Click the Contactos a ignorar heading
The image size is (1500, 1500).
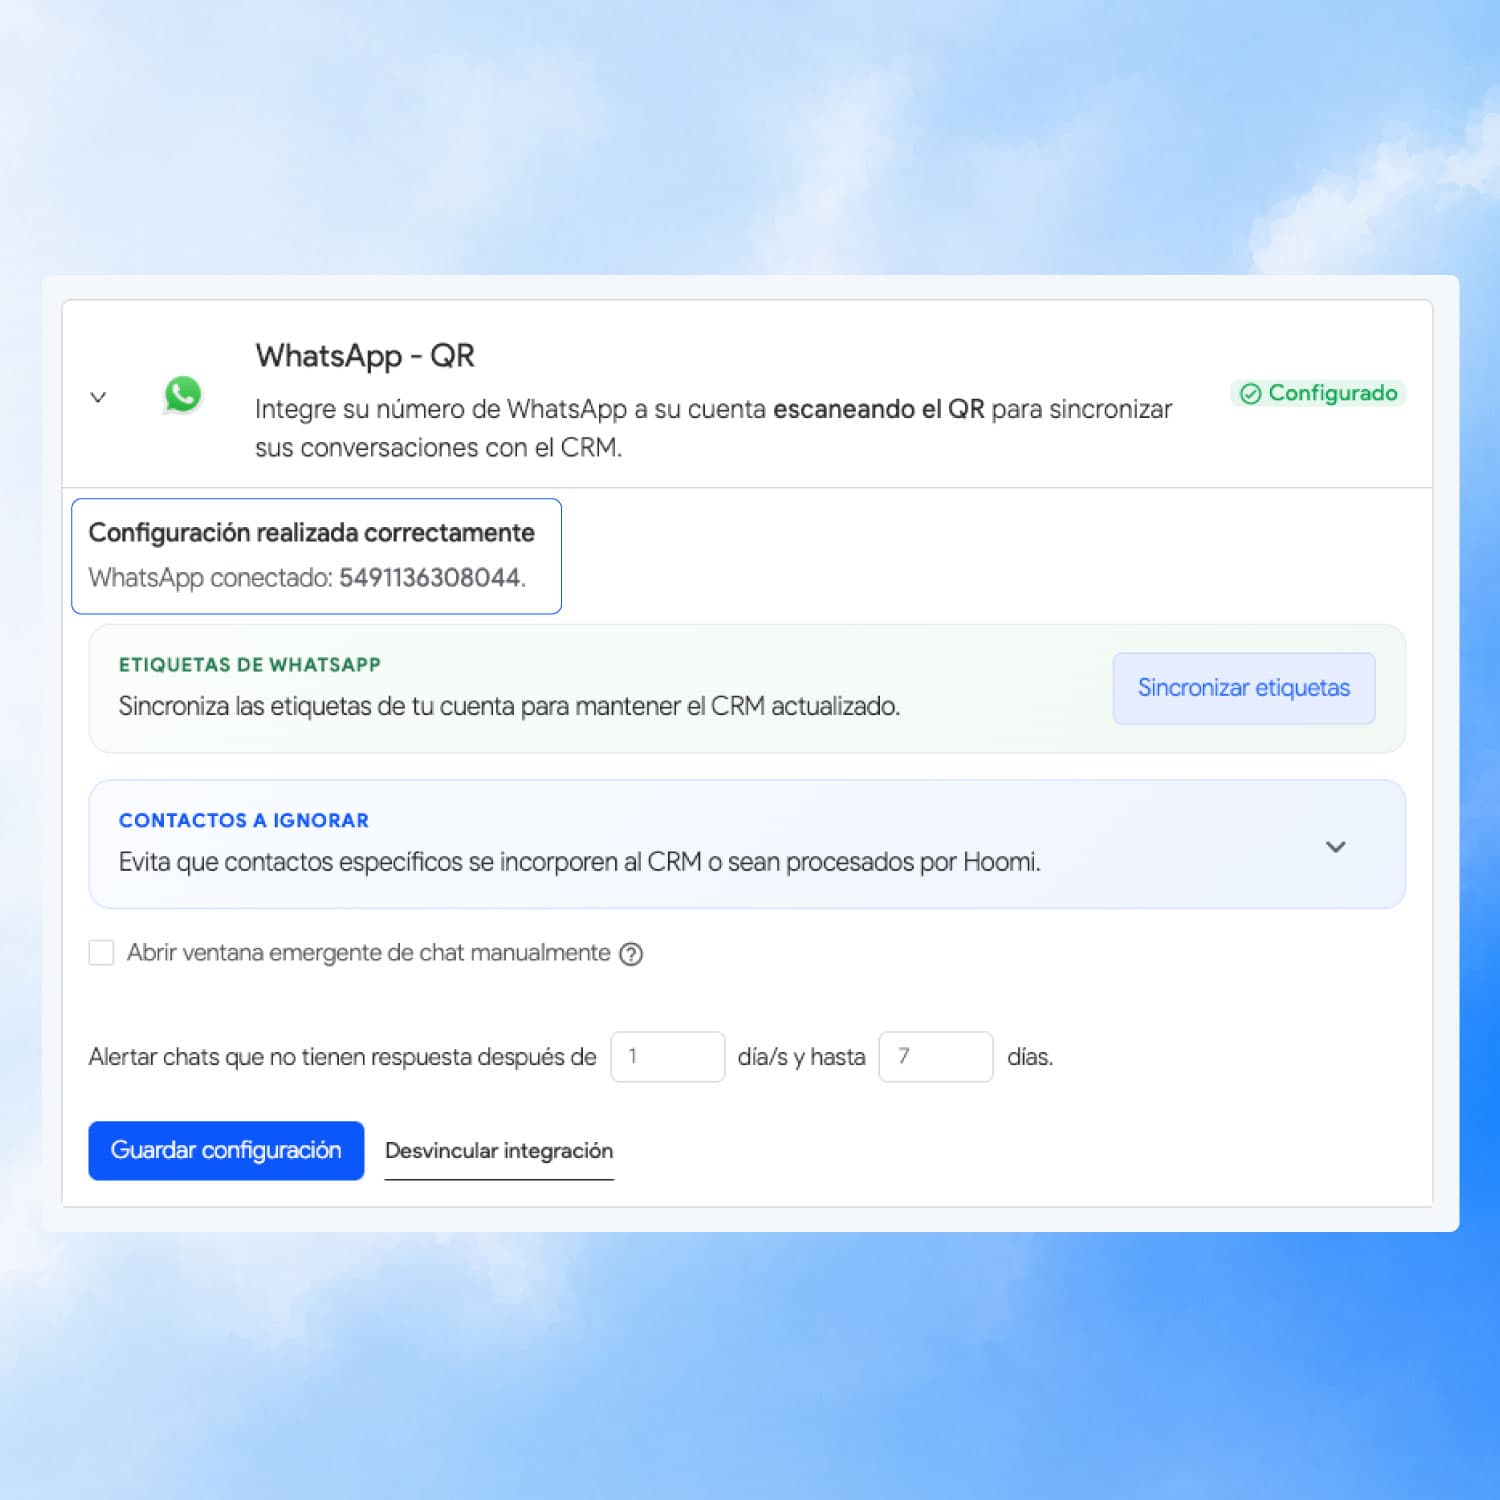coord(244,821)
